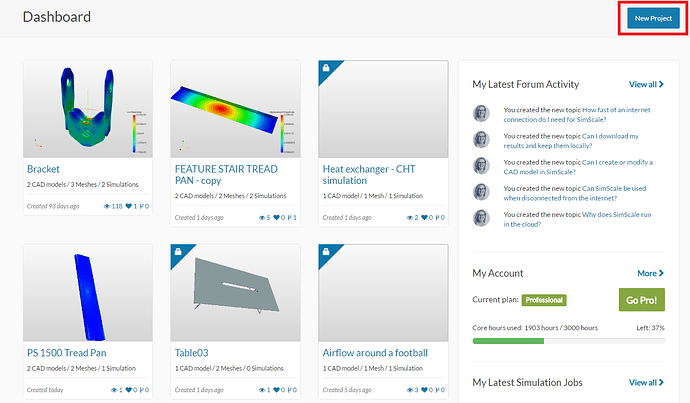Open PS 1500 Tread Pan title link
The width and height of the screenshot is (690, 403).
[x=66, y=353]
